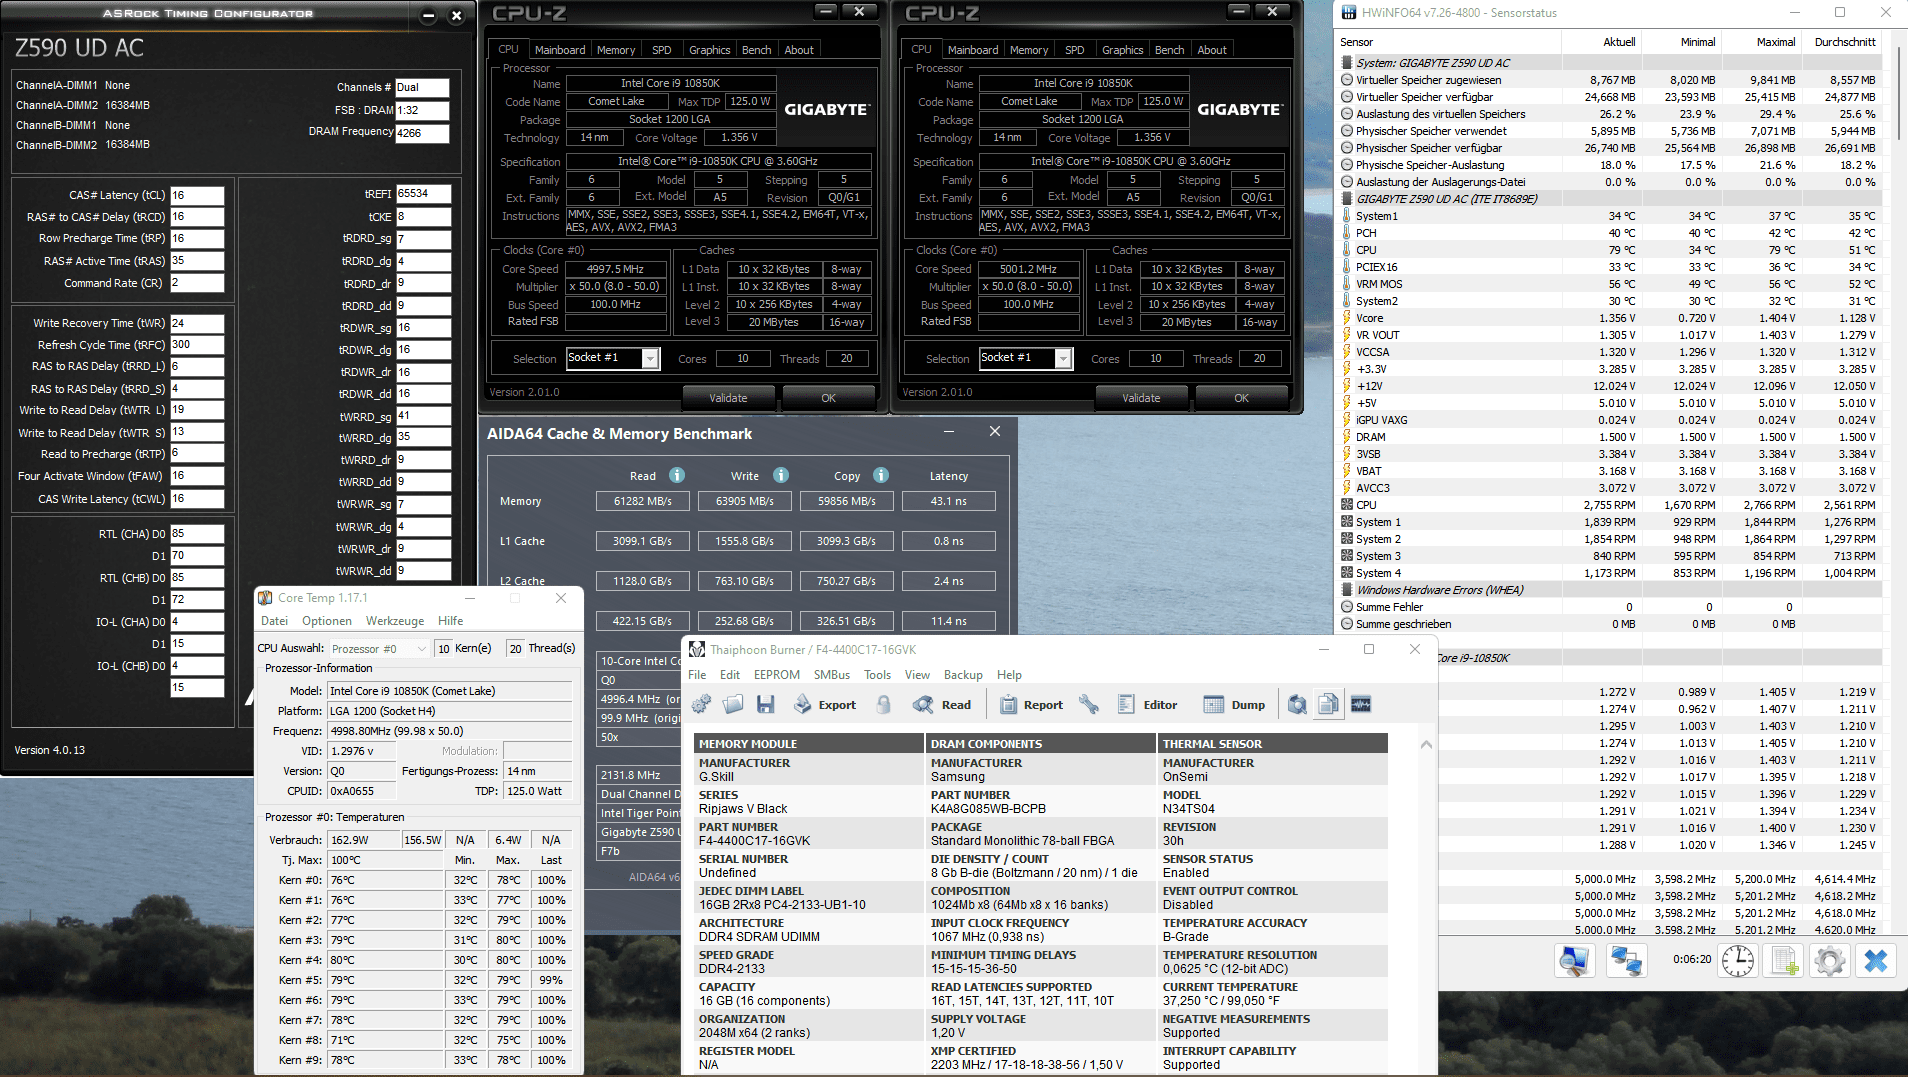This screenshot has width=1908, height=1077.
Task: Open the Datei menu in Core Temp
Action: pos(274,620)
